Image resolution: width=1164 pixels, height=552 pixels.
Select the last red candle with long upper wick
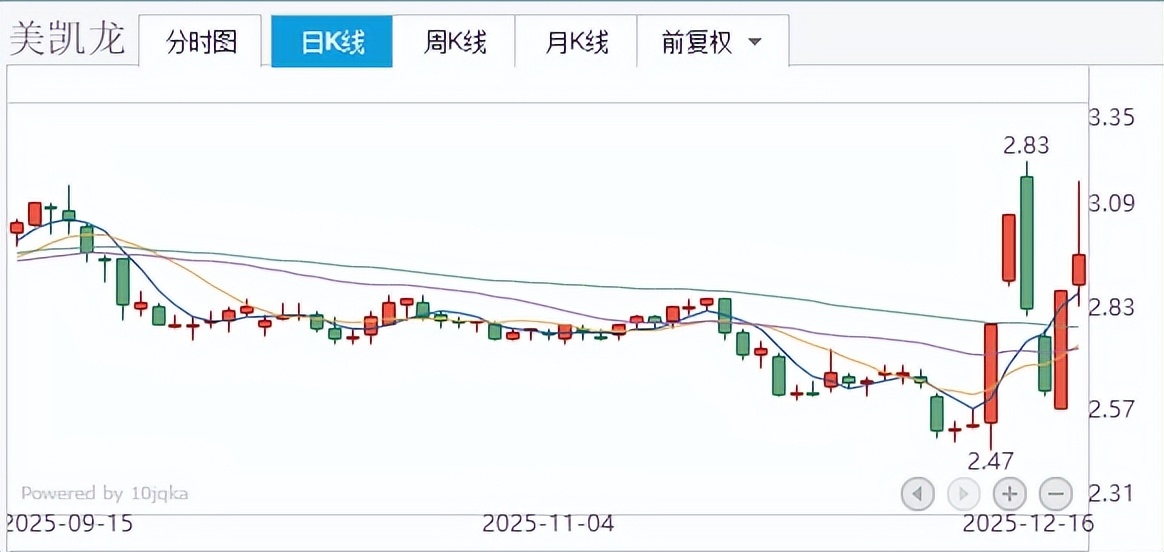(x=1079, y=268)
